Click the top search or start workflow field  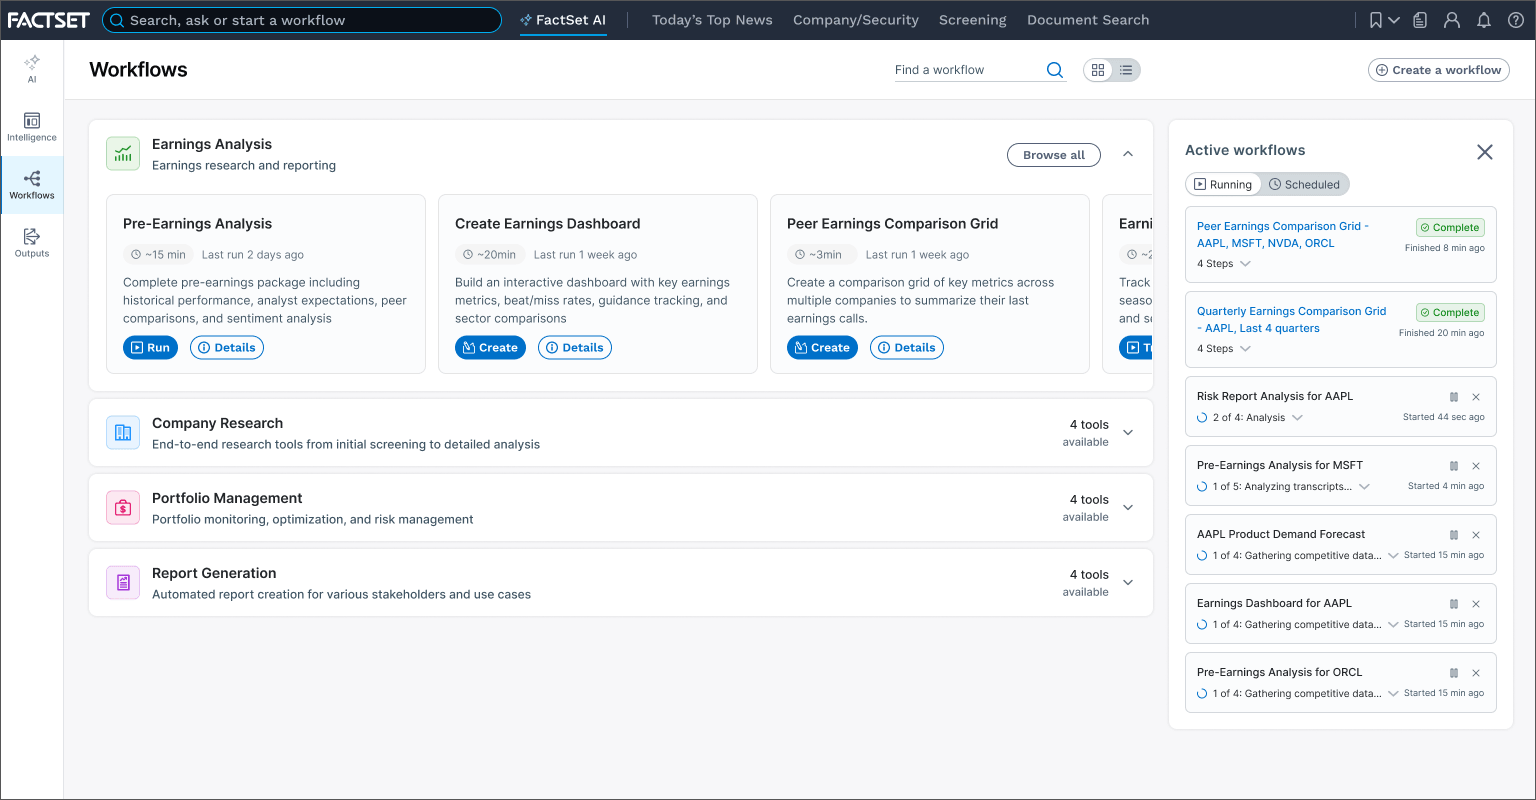(302, 20)
